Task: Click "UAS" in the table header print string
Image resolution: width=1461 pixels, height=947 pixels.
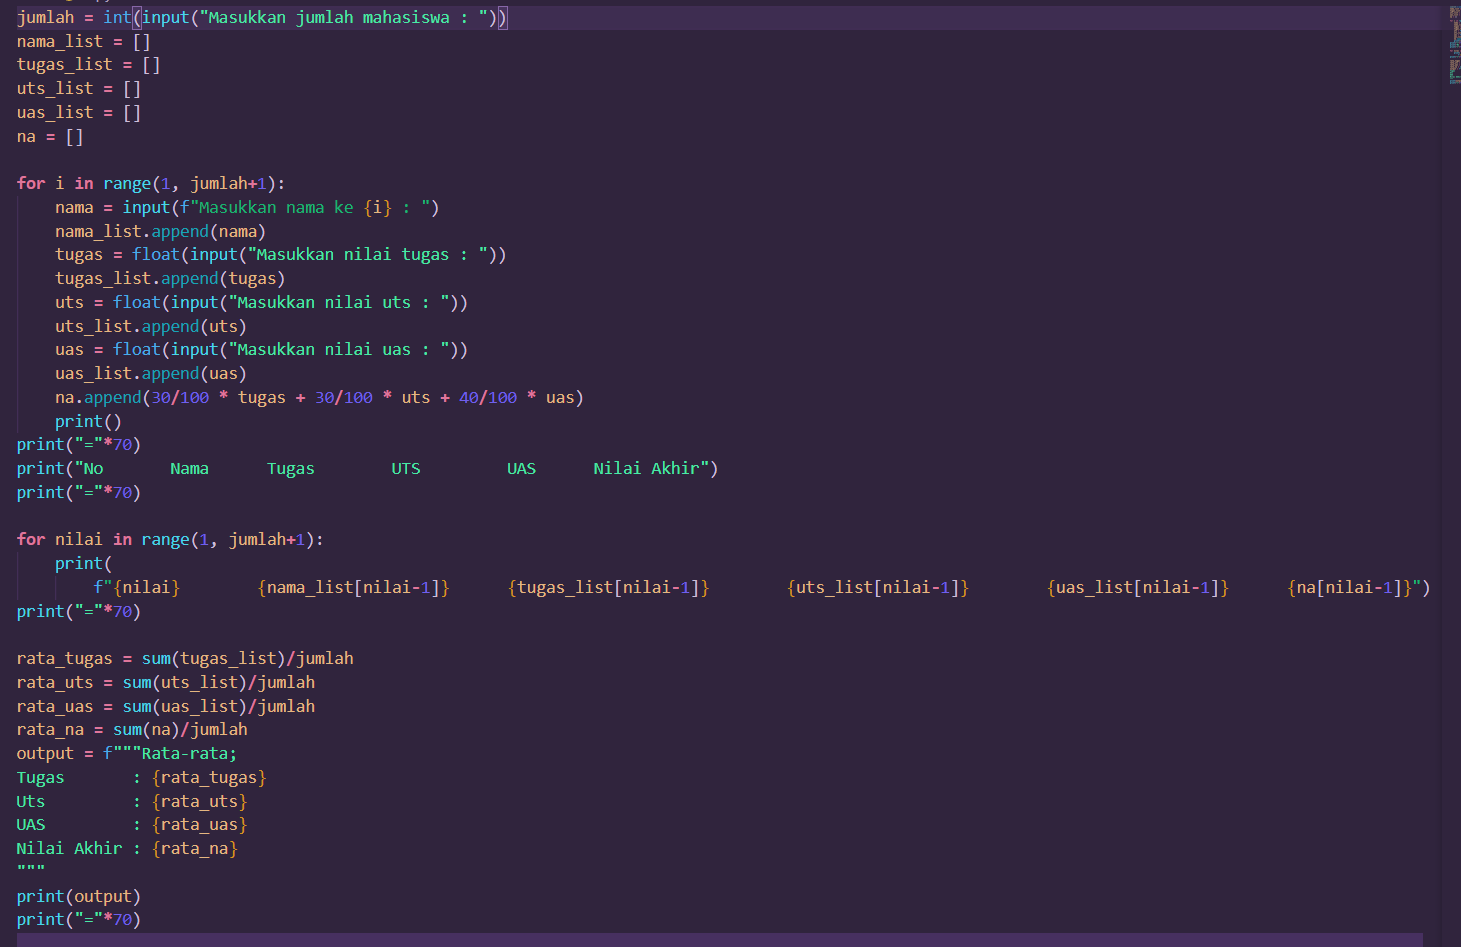Action: click(521, 469)
